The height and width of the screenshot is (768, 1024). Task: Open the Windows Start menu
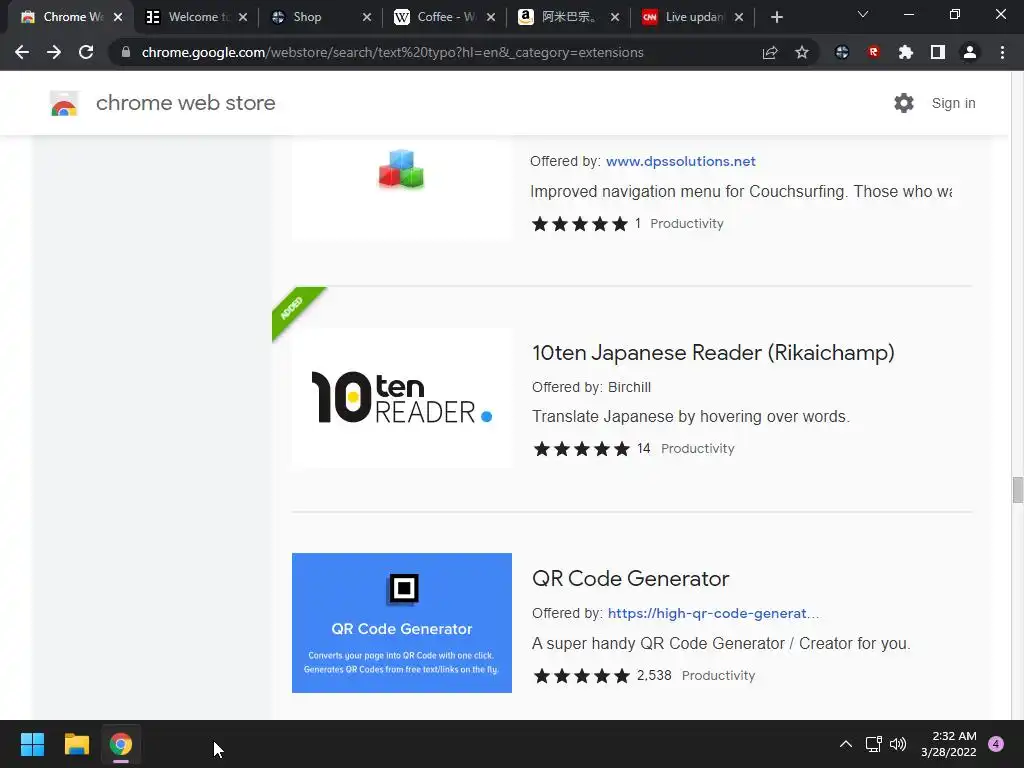pos(32,744)
